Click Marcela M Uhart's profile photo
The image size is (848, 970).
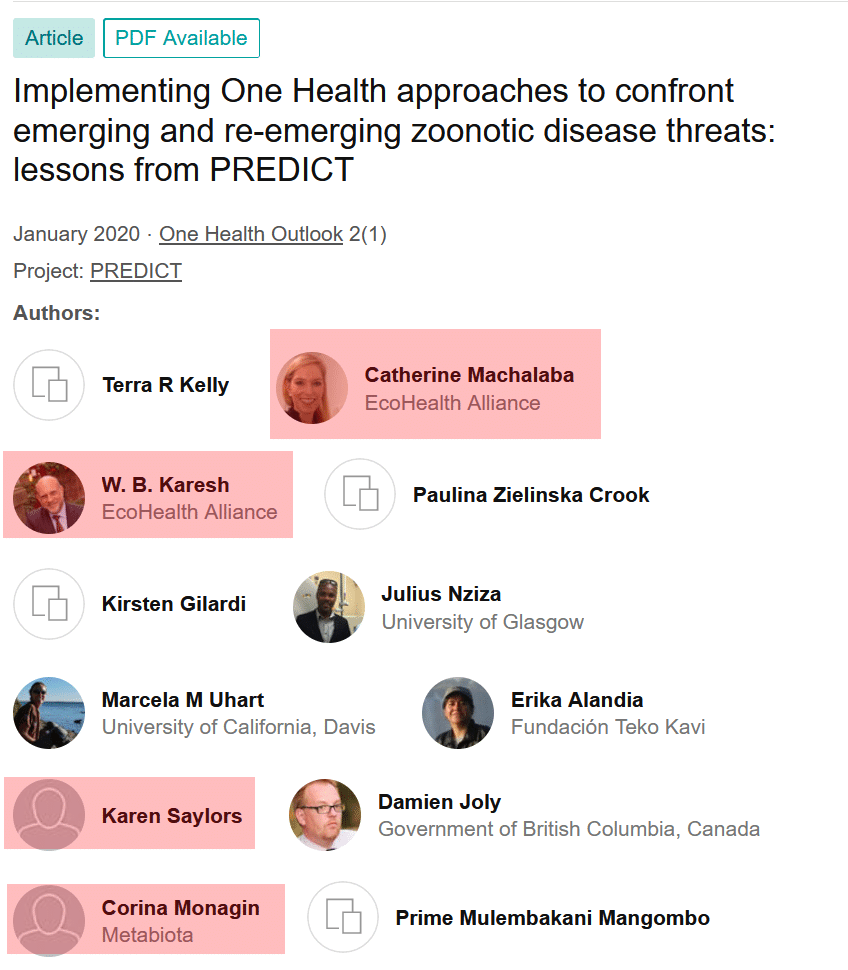coord(49,713)
